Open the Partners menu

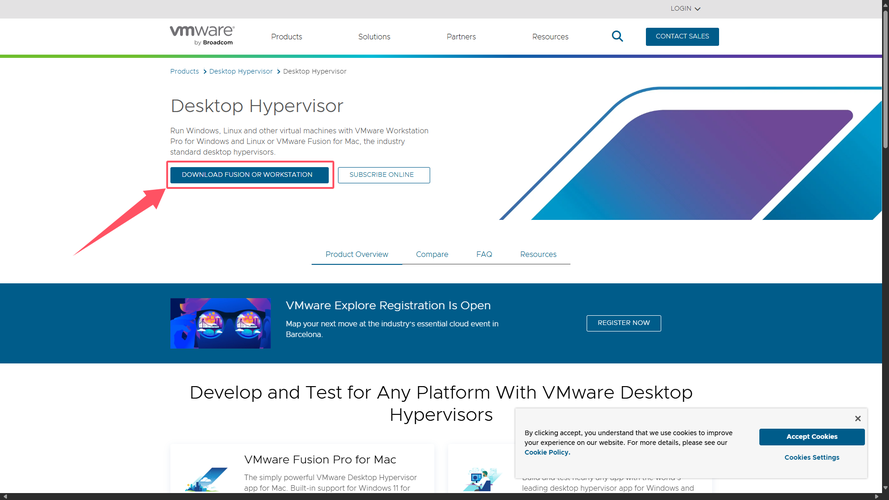pyautogui.click(x=461, y=37)
